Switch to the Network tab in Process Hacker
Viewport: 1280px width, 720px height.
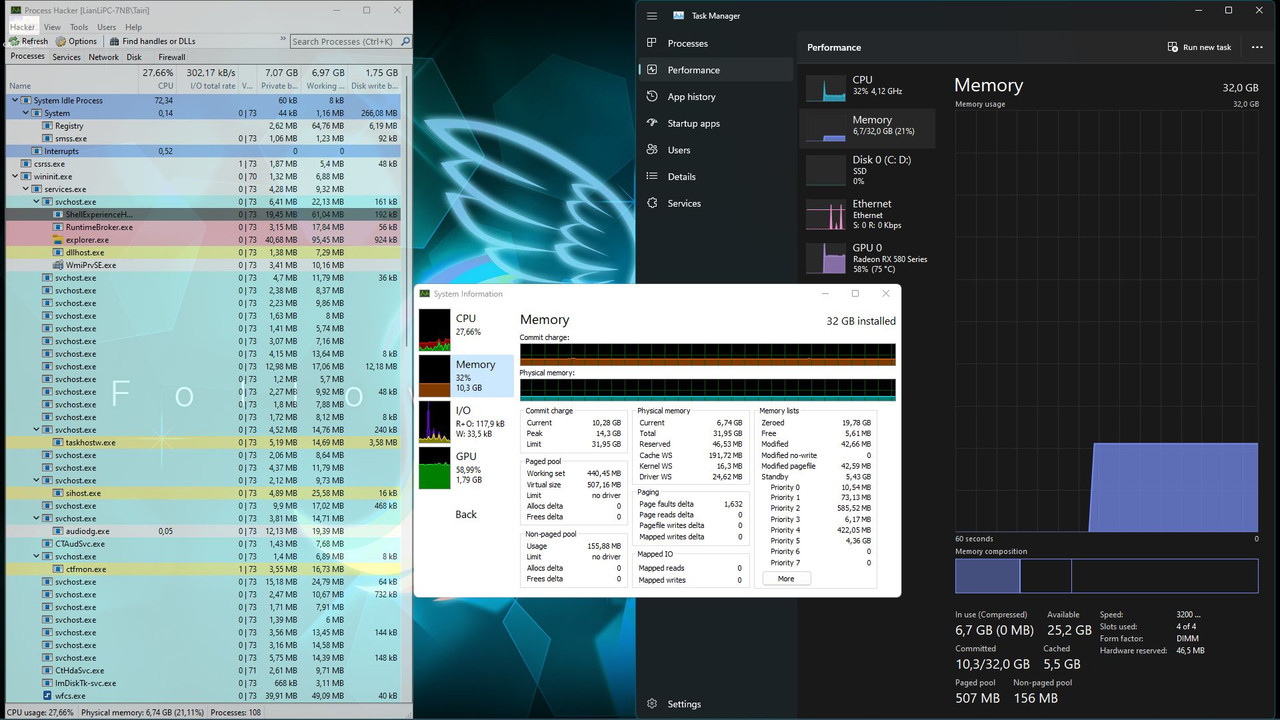click(x=104, y=57)
